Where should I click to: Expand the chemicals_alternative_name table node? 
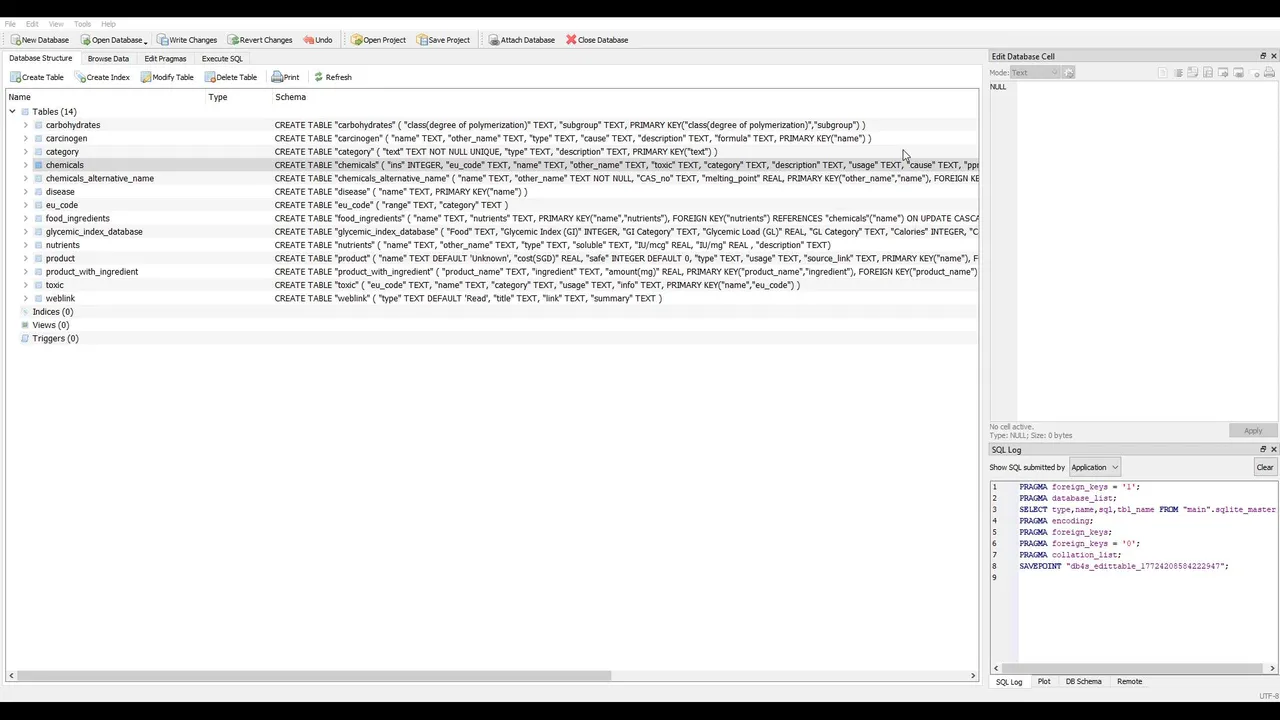(x=25, y=178)
